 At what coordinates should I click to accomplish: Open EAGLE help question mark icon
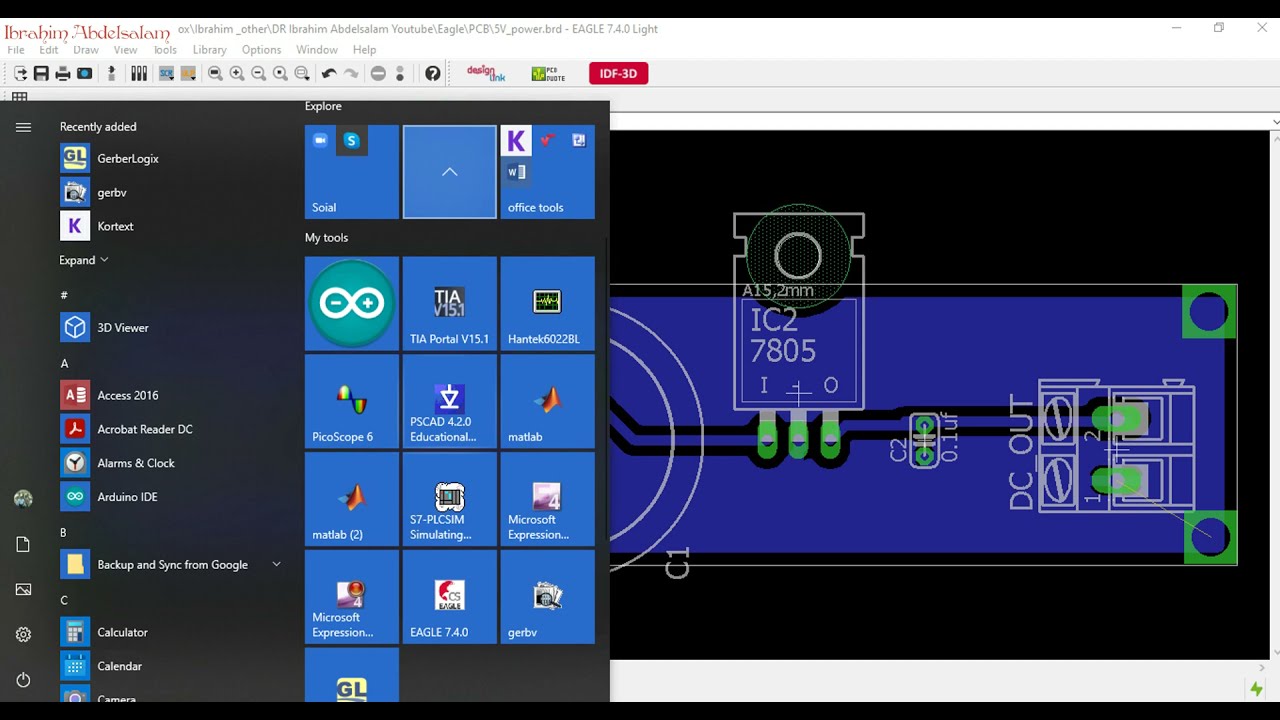[x=432, y=73]
